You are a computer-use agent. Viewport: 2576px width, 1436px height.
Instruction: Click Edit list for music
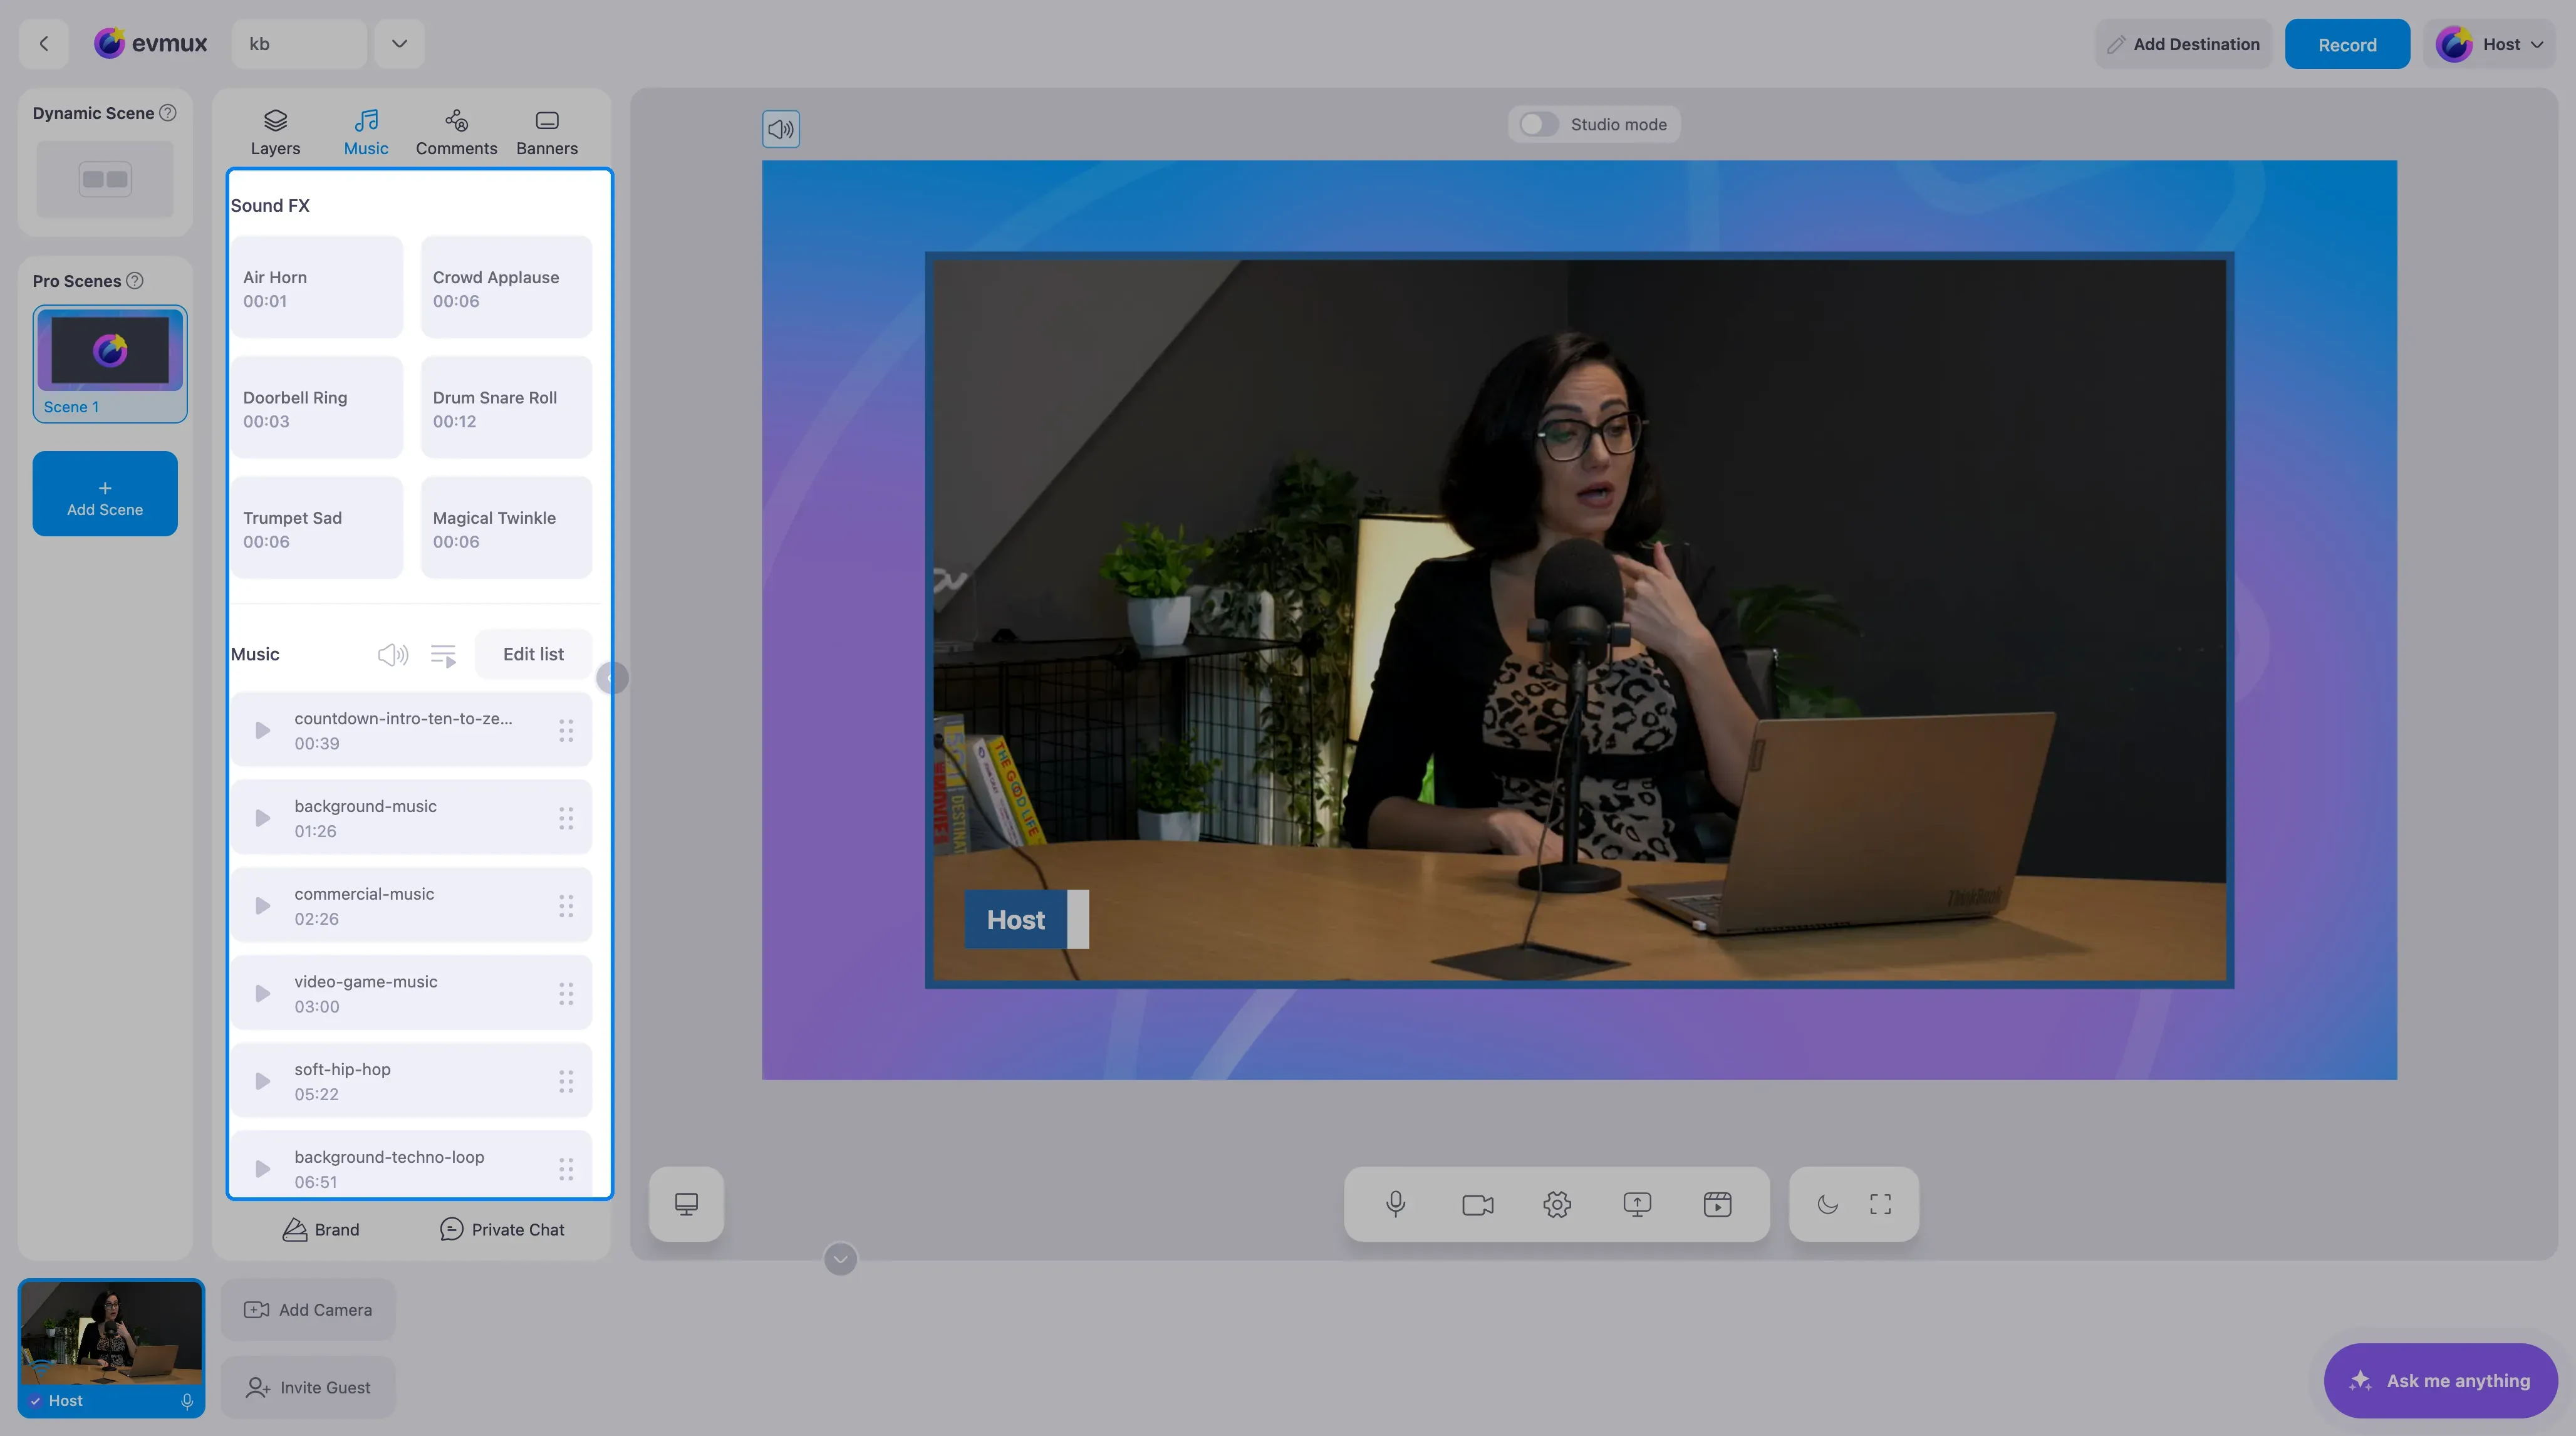[x=533, y=654]
